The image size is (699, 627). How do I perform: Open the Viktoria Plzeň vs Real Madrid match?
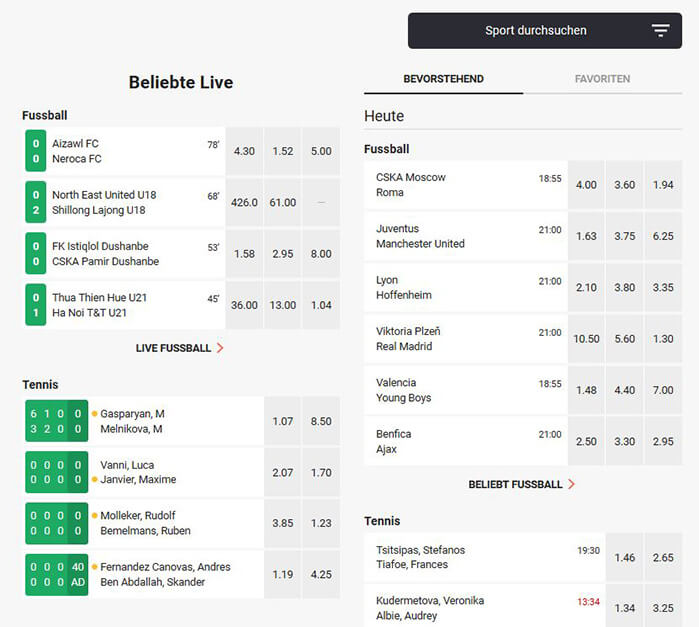[x=465, y=339]
